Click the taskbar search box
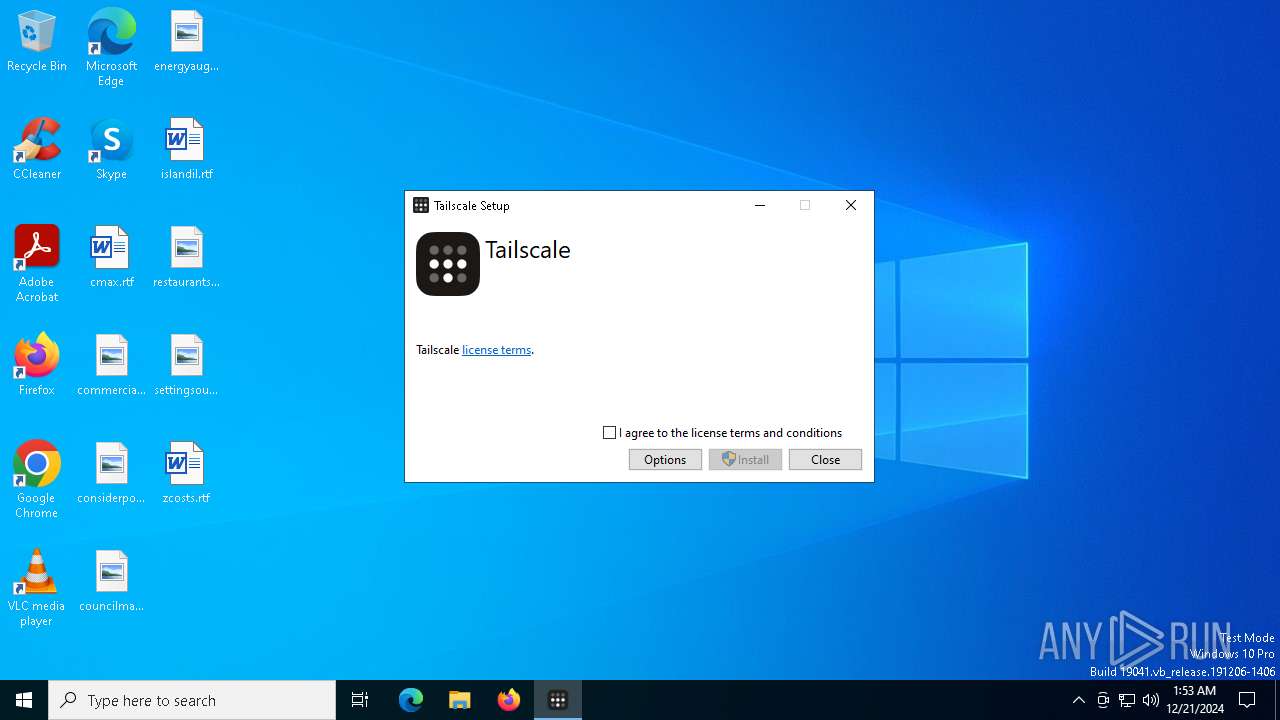 (192, 700)
